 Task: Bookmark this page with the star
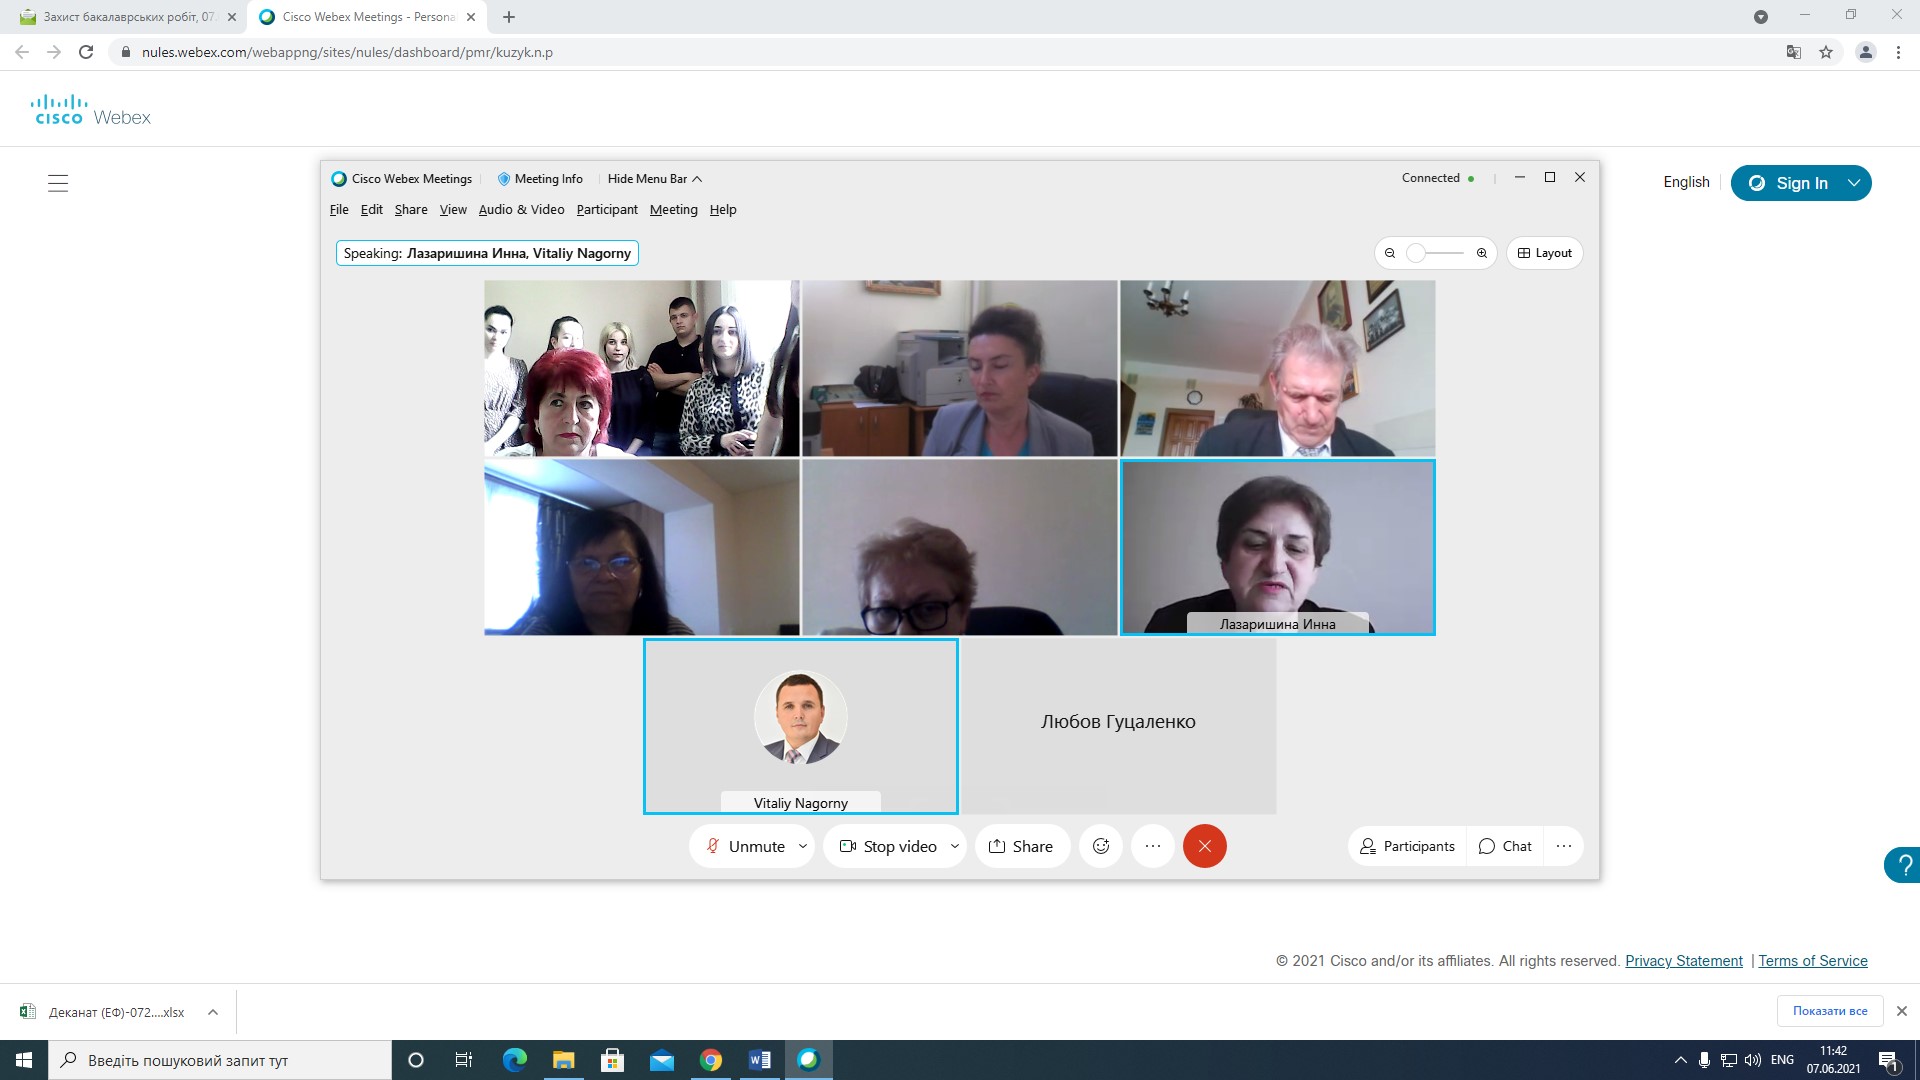click(x=1826, y=52)
